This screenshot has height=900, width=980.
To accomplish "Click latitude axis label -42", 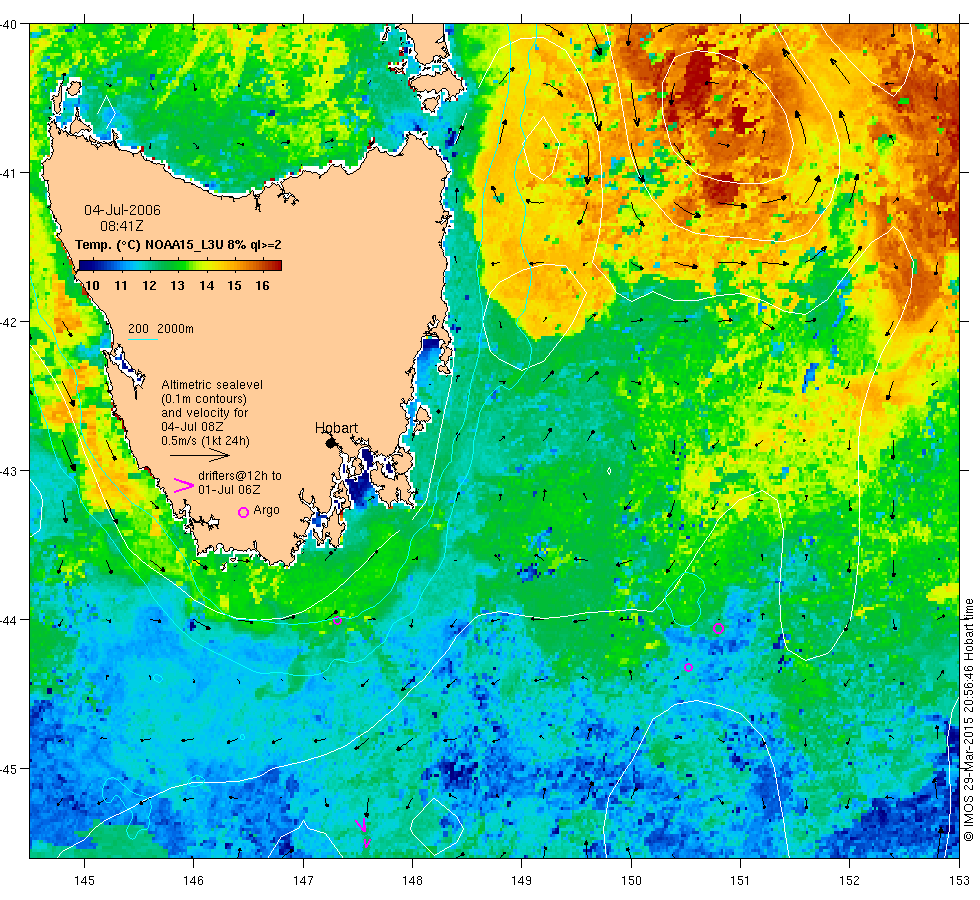I will tap(9, 322).
